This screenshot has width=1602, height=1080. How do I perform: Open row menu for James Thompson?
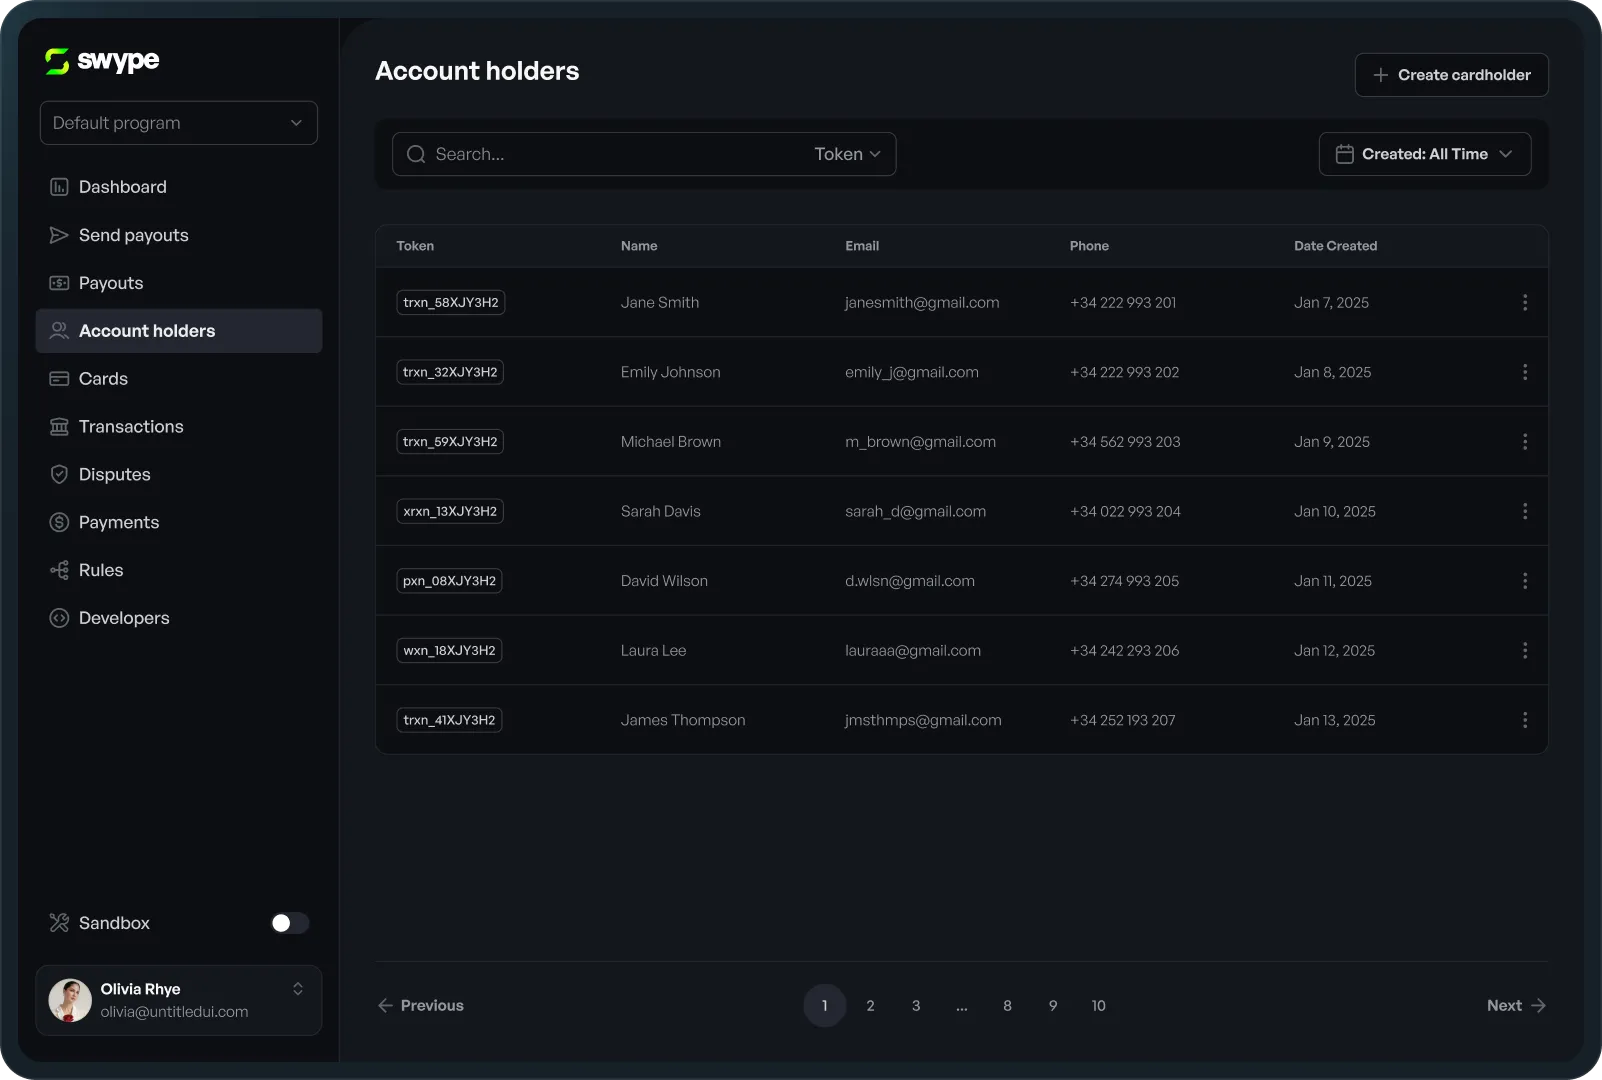[x=1525, y=720]
